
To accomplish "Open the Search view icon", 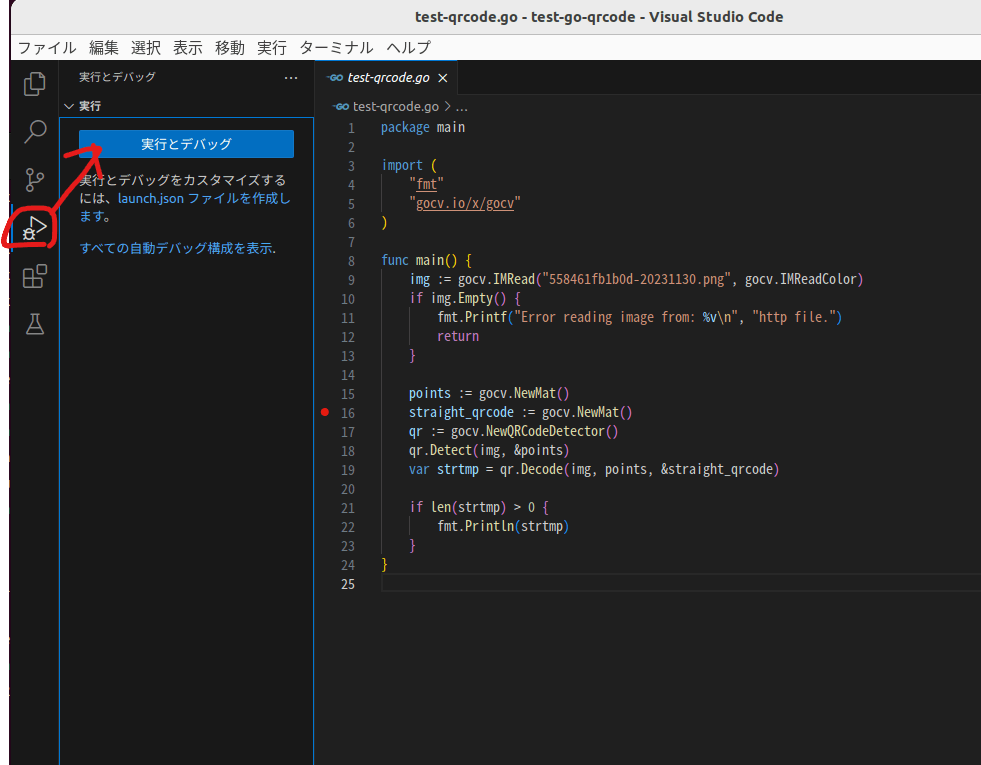I will click(x=34, y=131).
